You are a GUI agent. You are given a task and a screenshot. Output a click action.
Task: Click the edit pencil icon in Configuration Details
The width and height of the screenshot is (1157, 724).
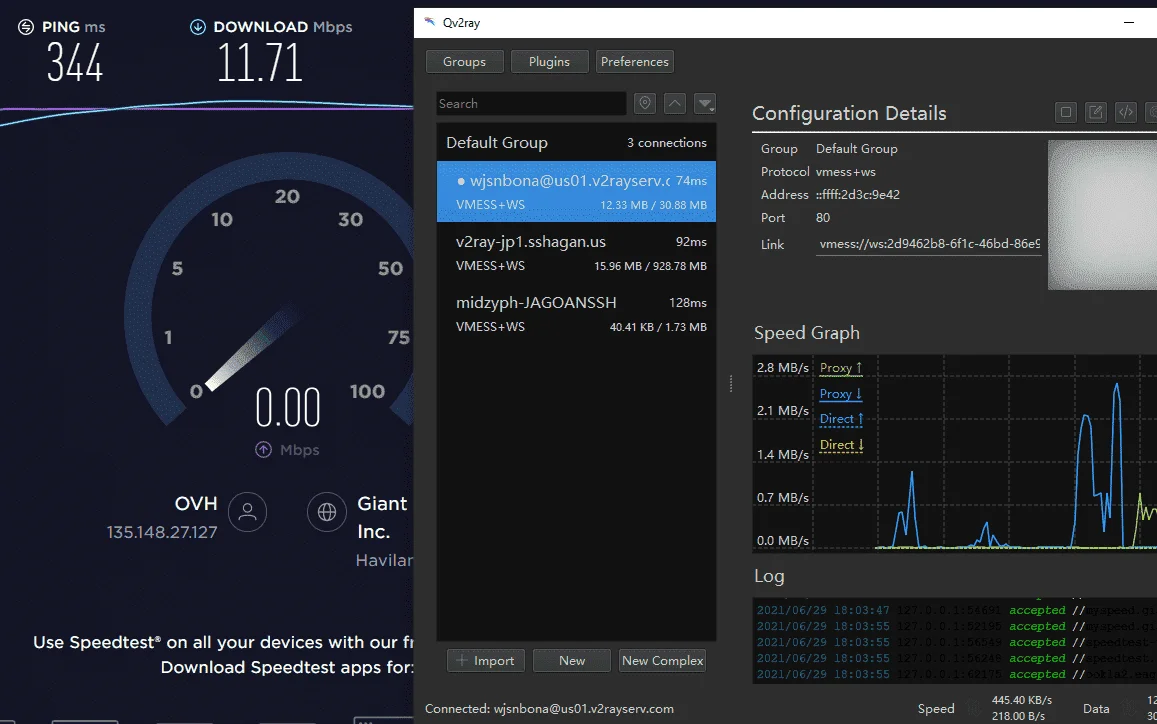[x=1096, y=112]
